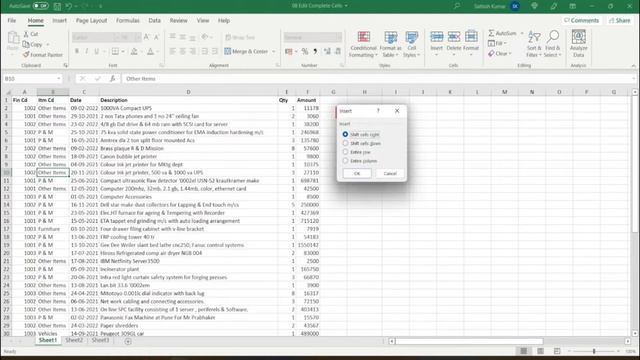Switch to Sheet2 tab
The width and height of the screenshot is (640, 360).
(74, 340)
